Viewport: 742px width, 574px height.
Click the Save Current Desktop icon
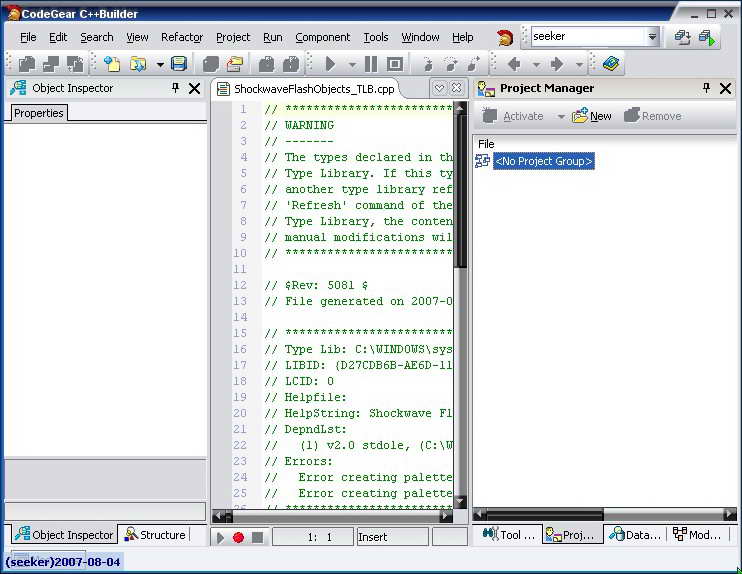[682, 37]
